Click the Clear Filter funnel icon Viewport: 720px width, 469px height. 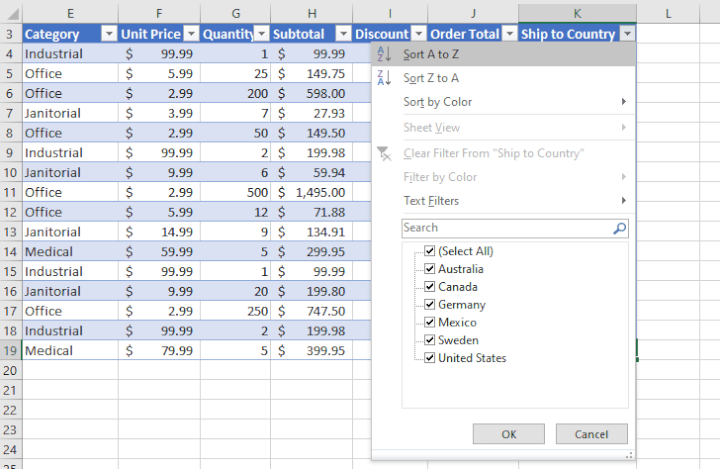384,153
